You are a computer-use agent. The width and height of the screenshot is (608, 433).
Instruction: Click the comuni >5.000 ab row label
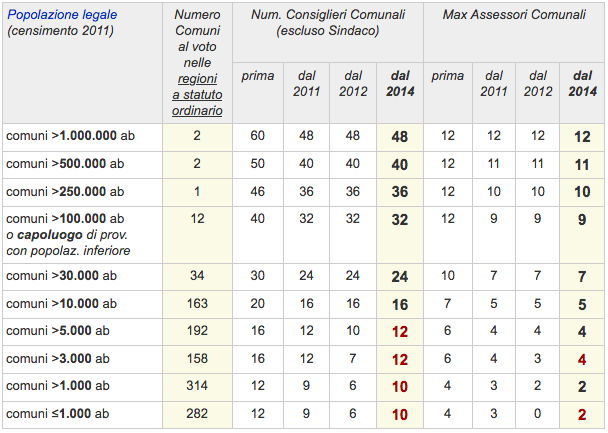58,331
